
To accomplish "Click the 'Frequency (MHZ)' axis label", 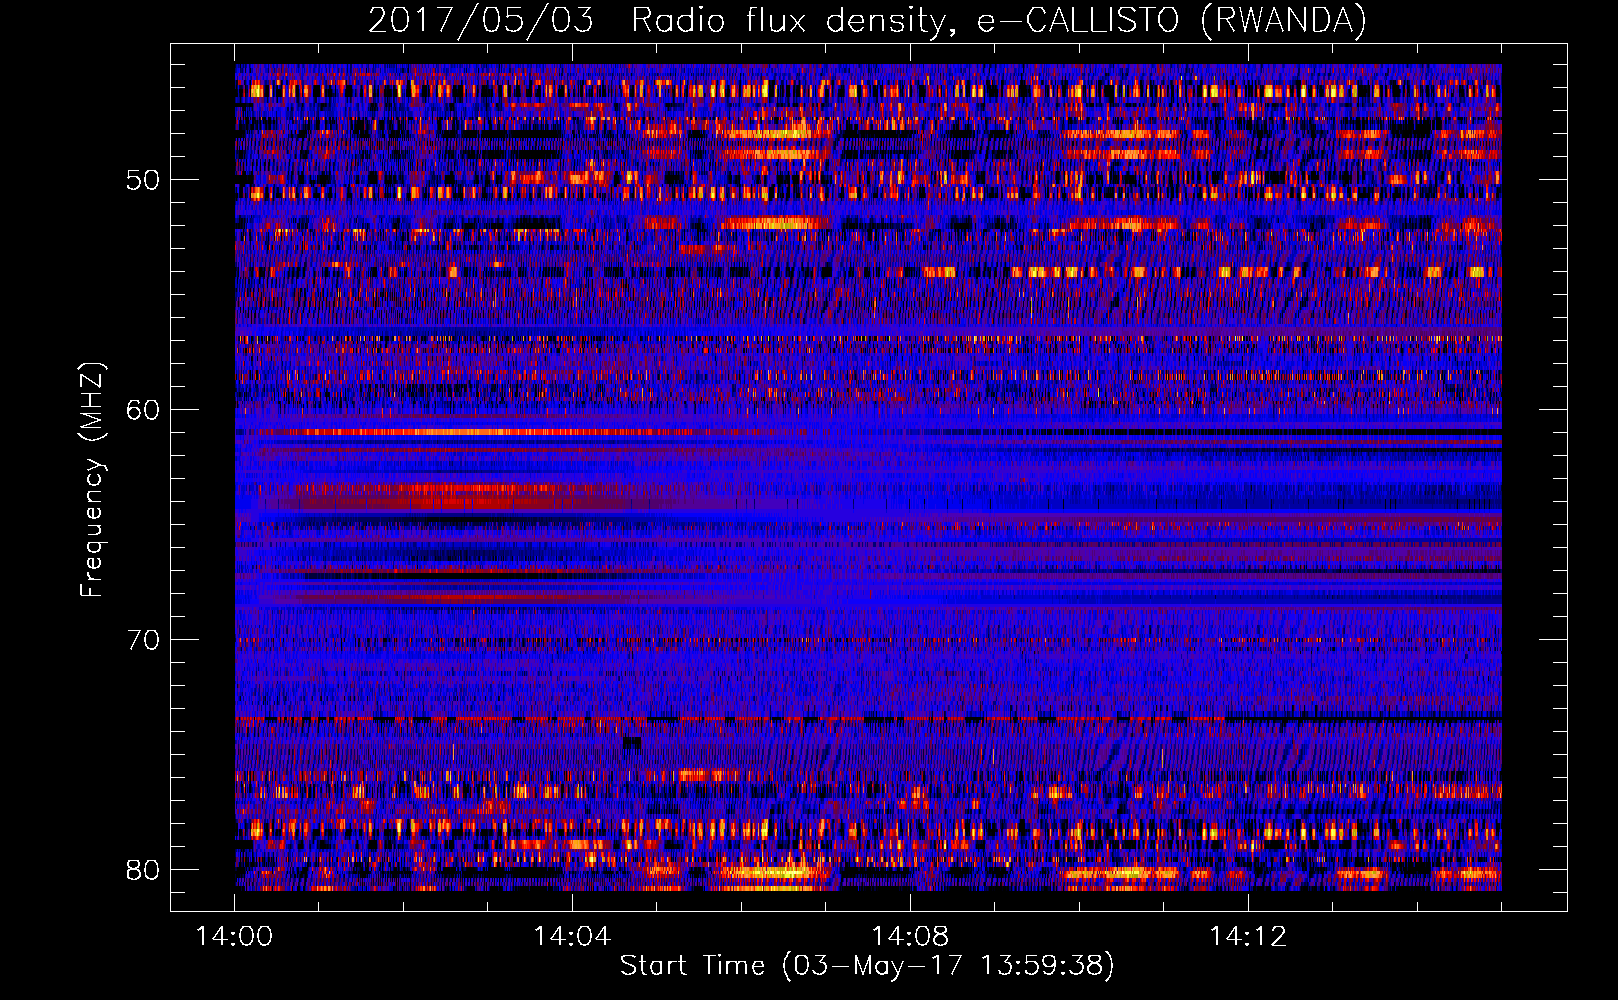I will [x=91, y=480].
